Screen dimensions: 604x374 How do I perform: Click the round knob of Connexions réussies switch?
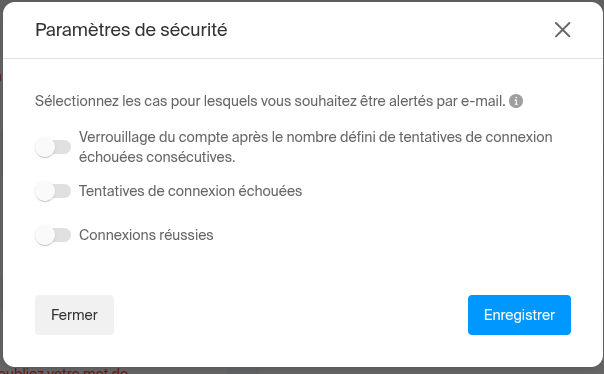pyautogui.click(x=45, y=235)
